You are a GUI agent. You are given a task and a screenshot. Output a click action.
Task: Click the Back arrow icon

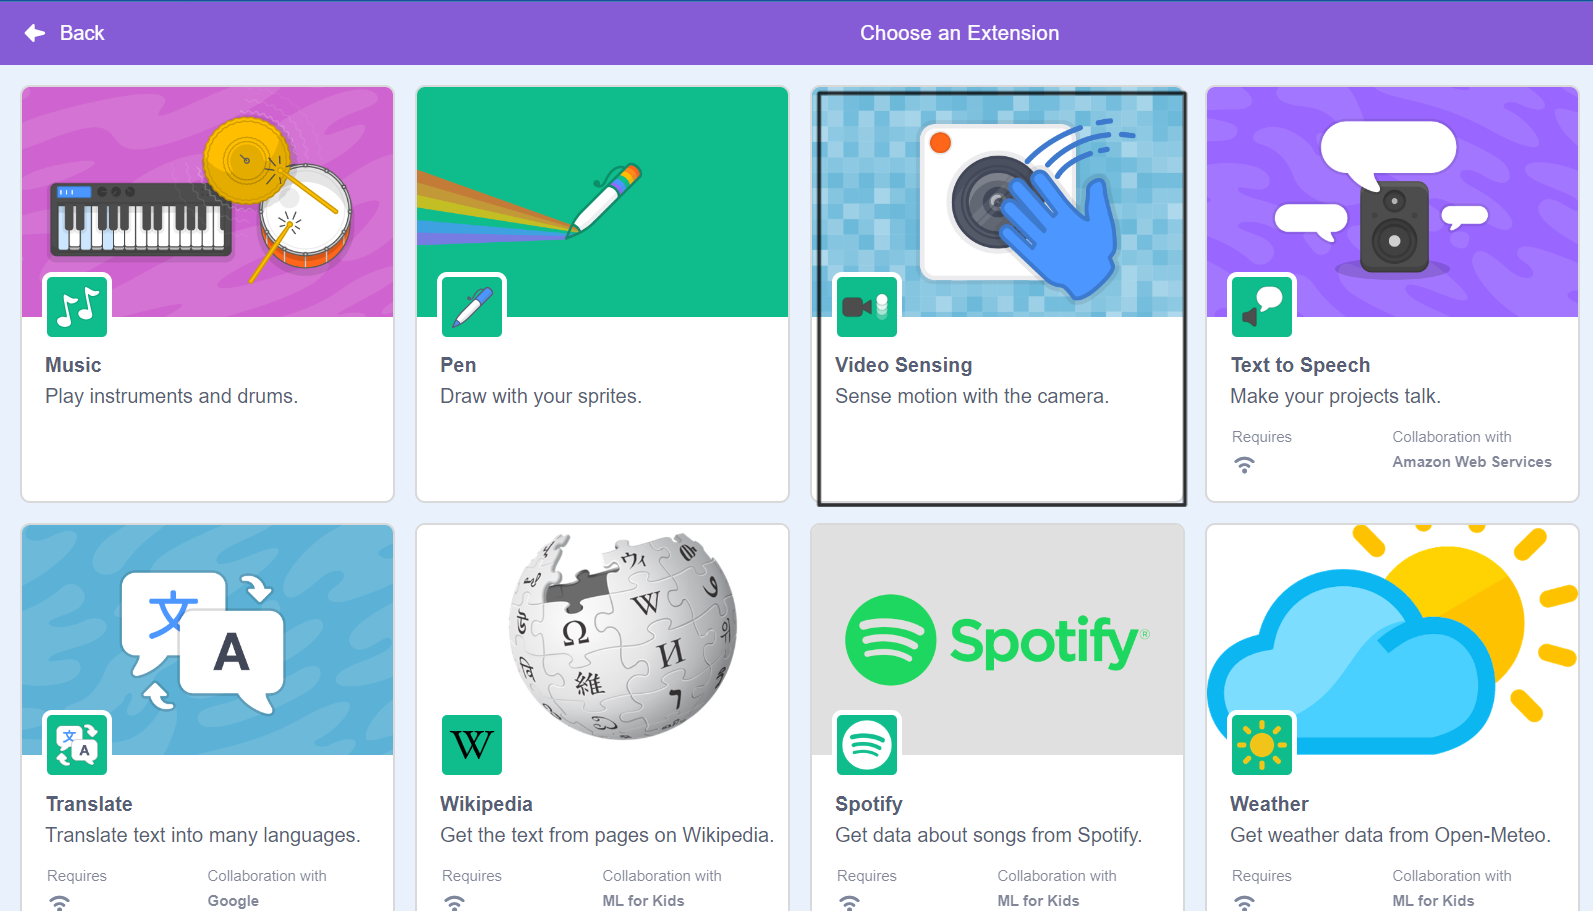pyautogui.click(x=35, y=33)
